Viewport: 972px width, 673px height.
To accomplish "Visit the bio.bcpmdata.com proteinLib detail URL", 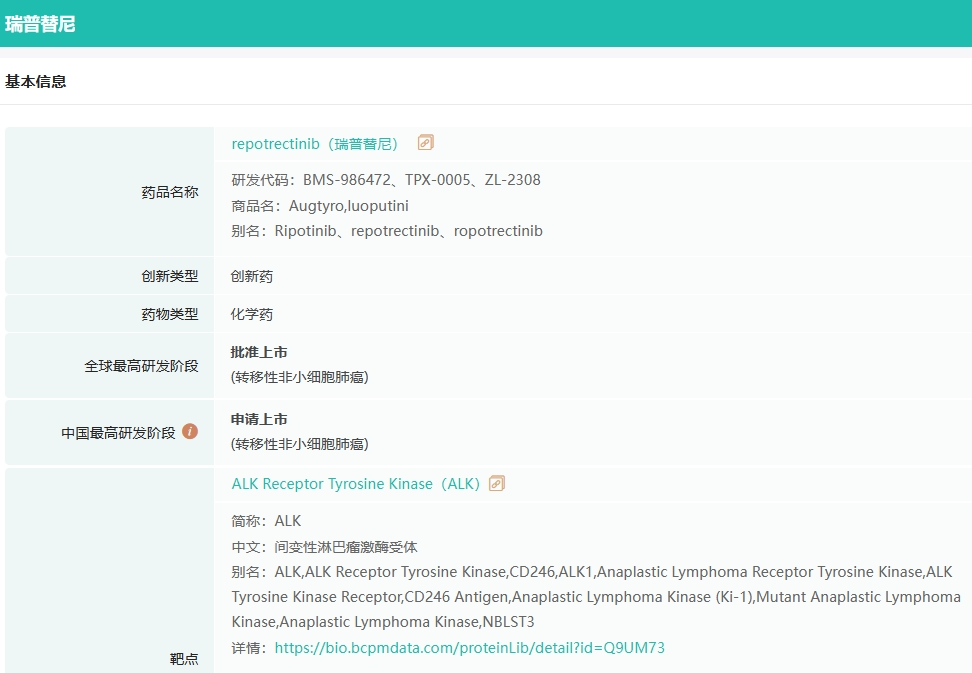I will click(x=469, y=648).
